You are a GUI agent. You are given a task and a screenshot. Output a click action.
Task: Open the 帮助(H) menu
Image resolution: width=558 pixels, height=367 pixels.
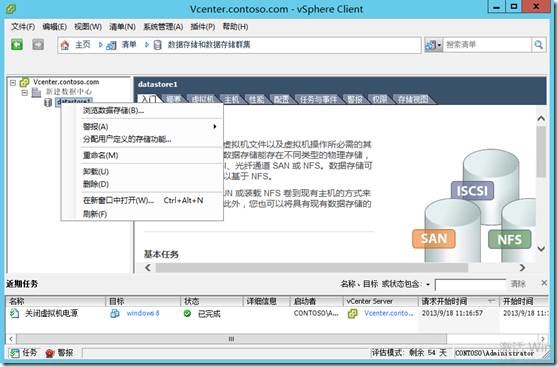coord(235,27)
